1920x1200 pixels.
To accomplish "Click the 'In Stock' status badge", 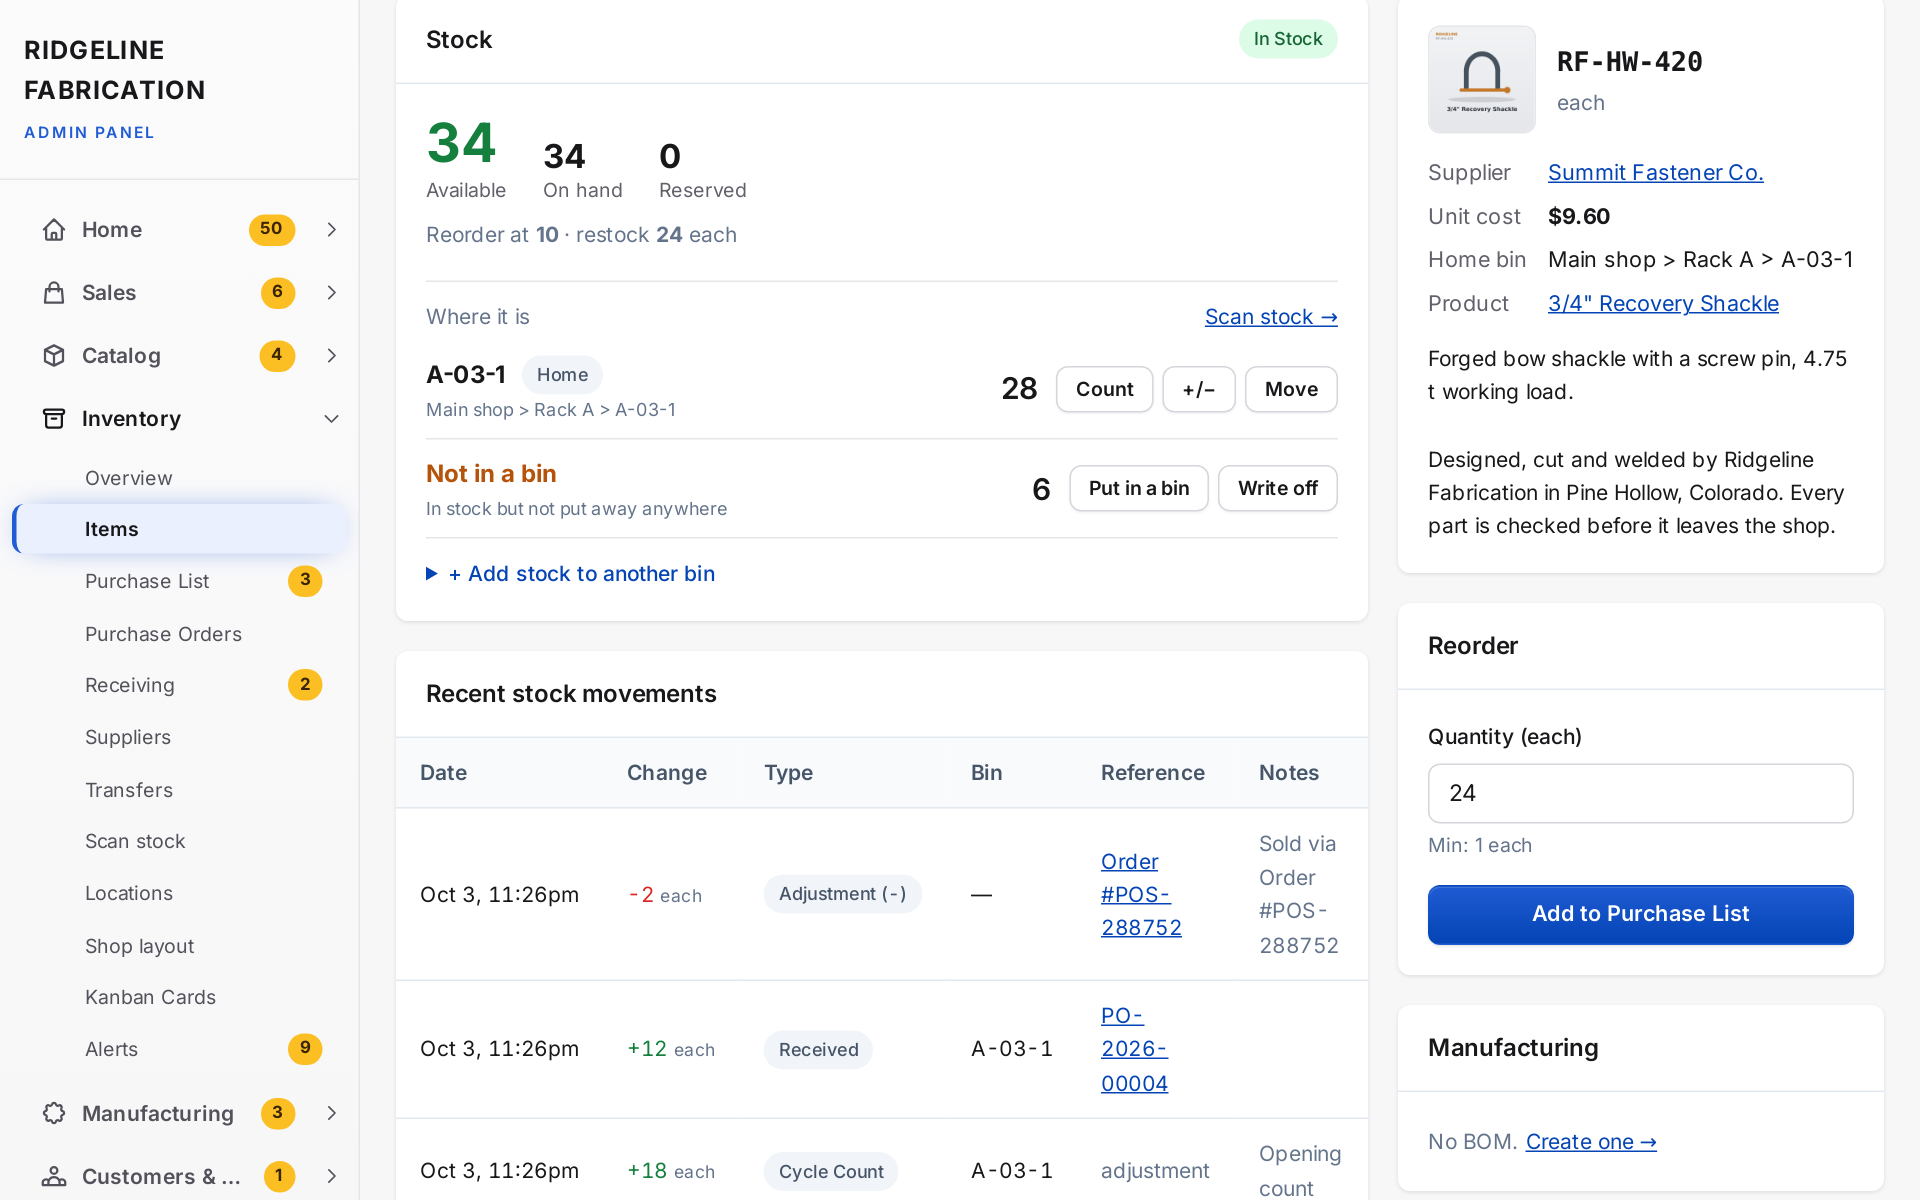I will click(1288, 39).
